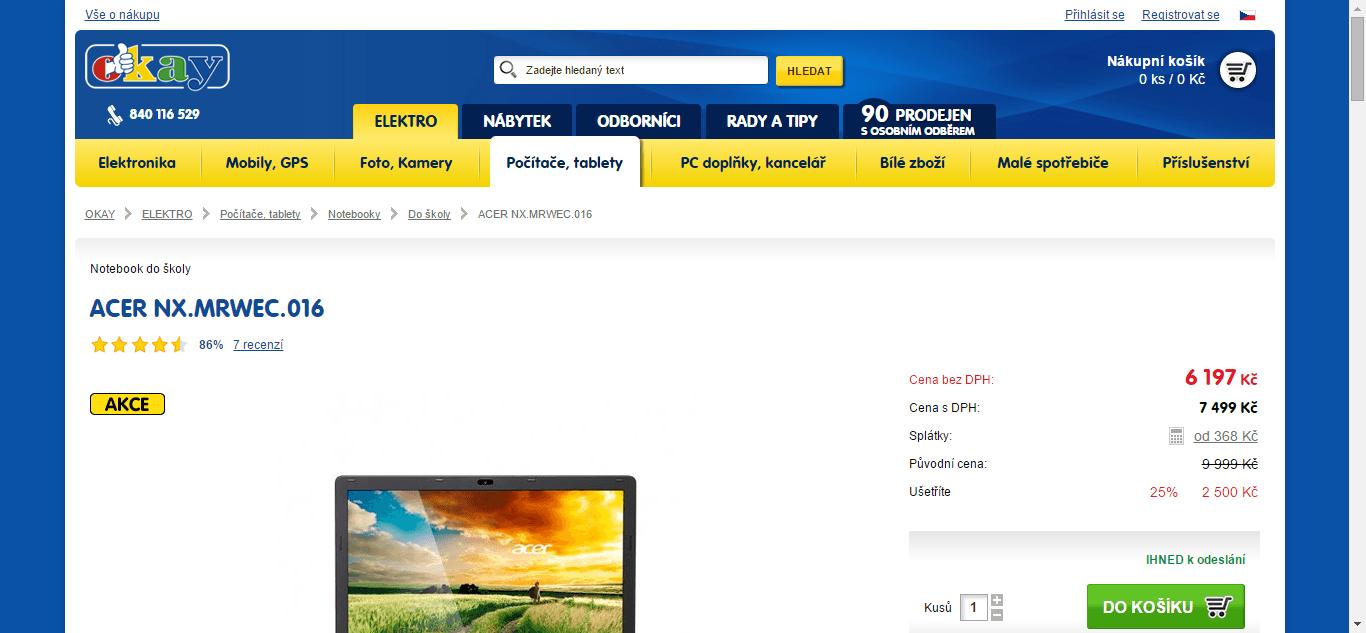Click the IHNED k odeslání availability text

click(x=1195, y=560)
